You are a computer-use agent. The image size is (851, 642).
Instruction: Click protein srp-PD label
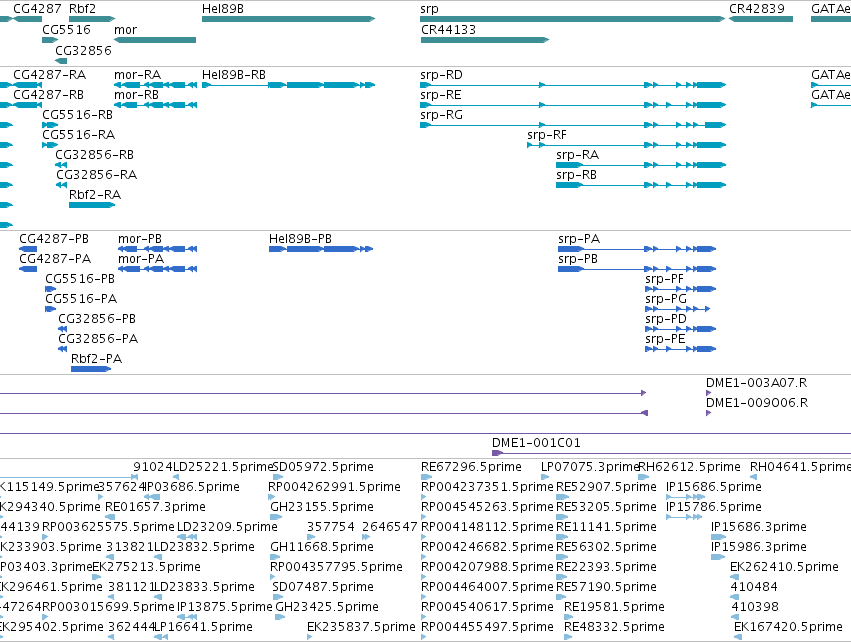pyautogui.click(x=666, y=320)
